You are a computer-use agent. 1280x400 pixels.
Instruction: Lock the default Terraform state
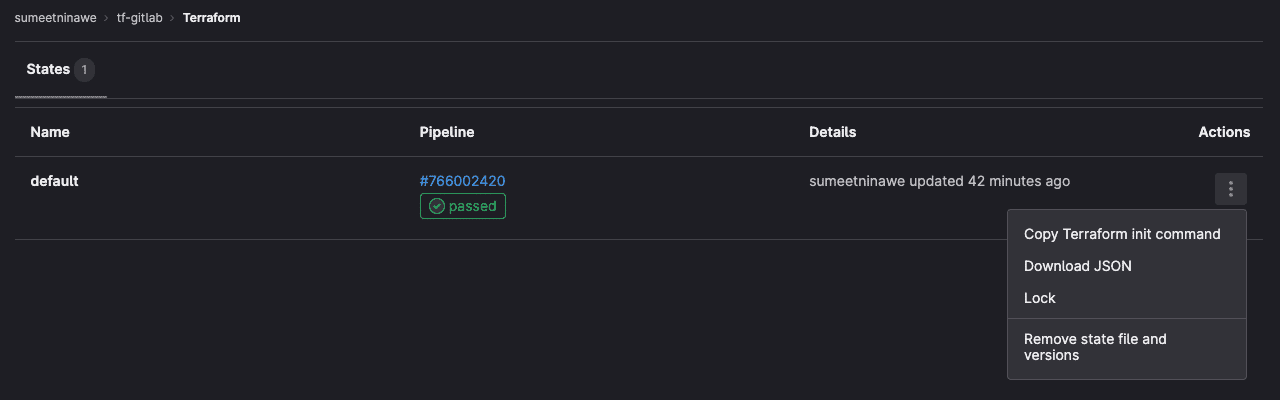(1040, 298)
